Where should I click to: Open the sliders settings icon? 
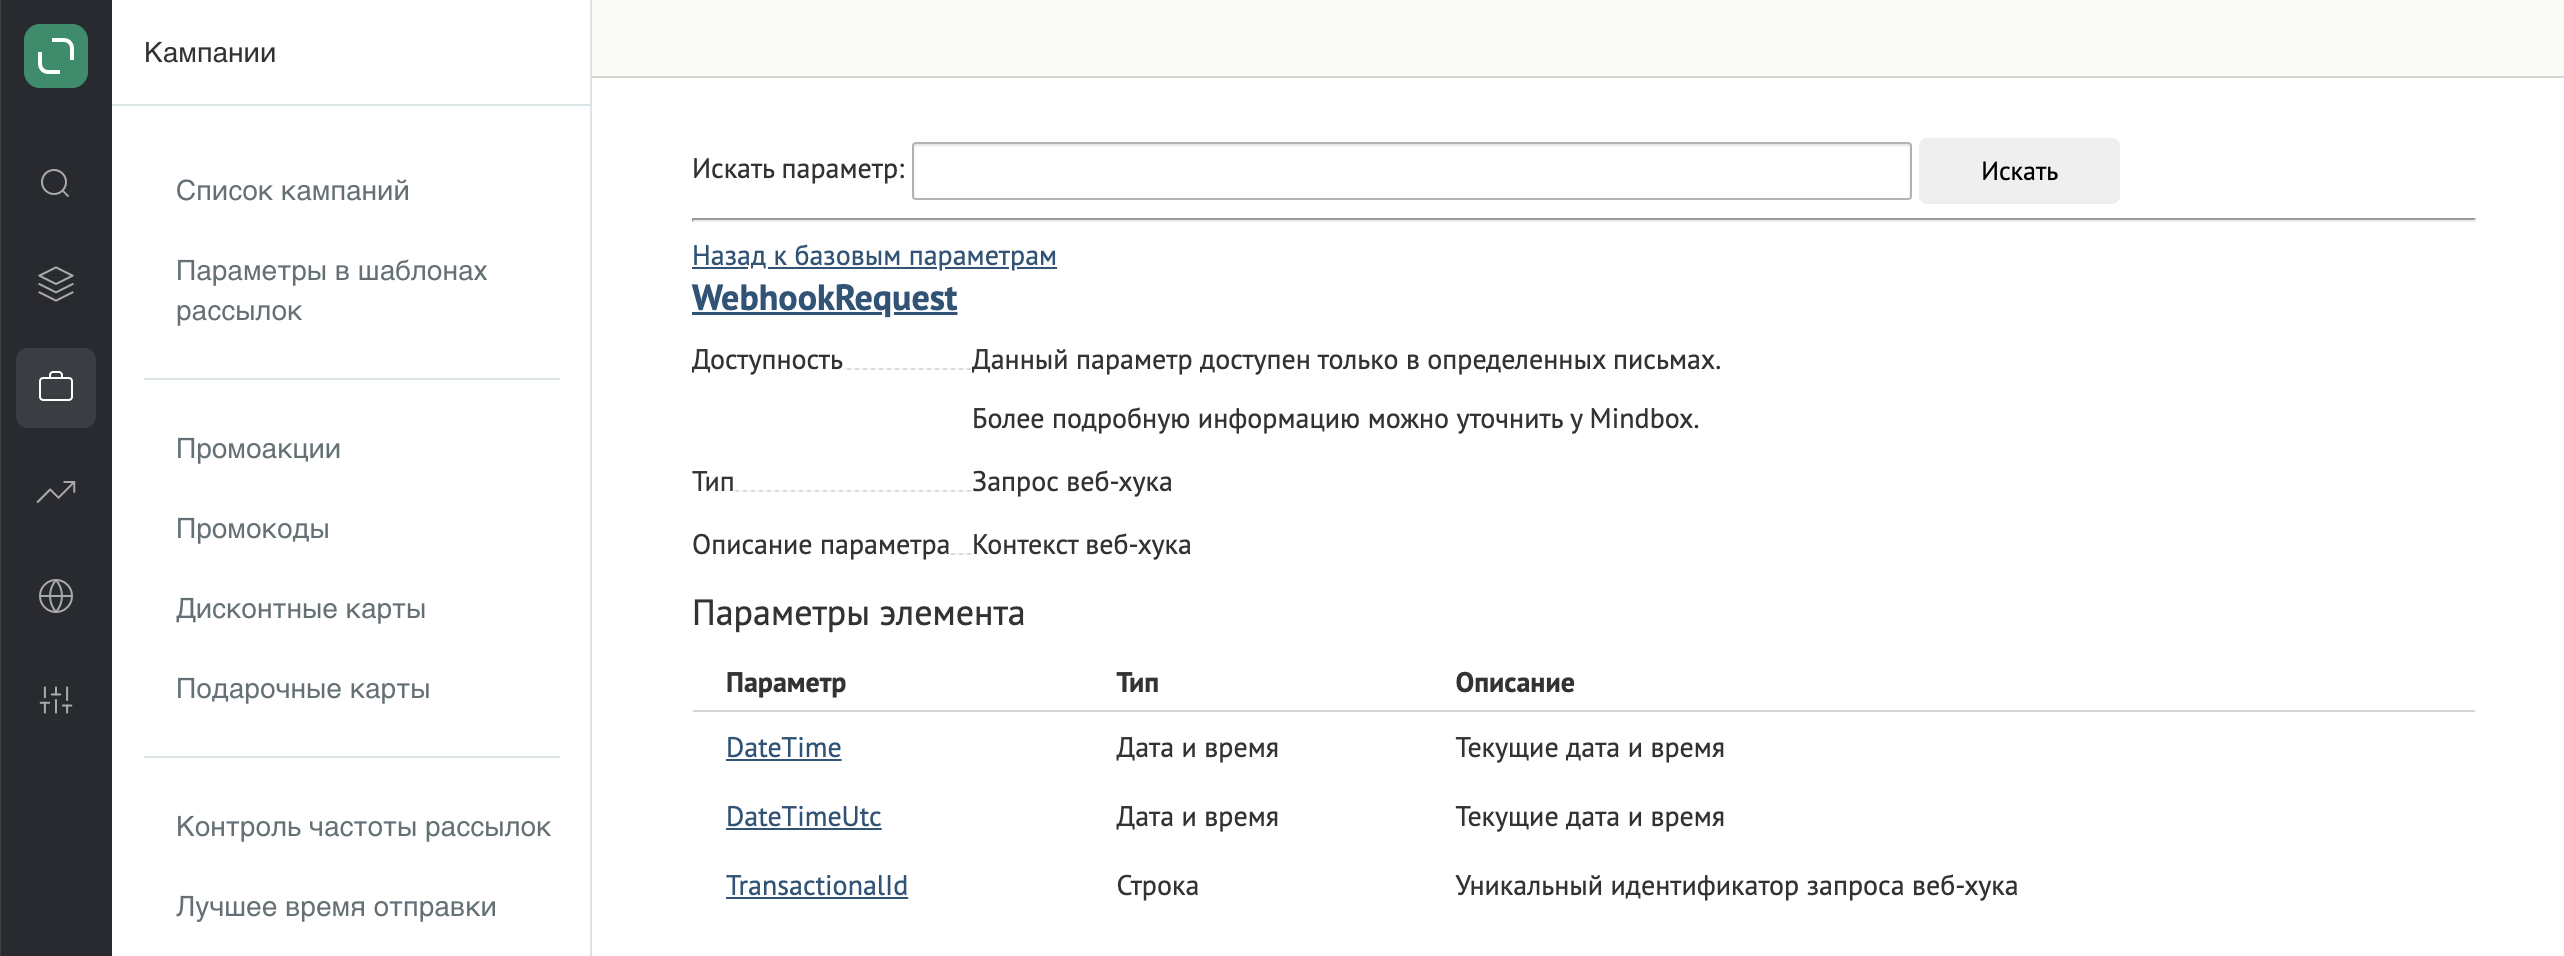[56, 699]
